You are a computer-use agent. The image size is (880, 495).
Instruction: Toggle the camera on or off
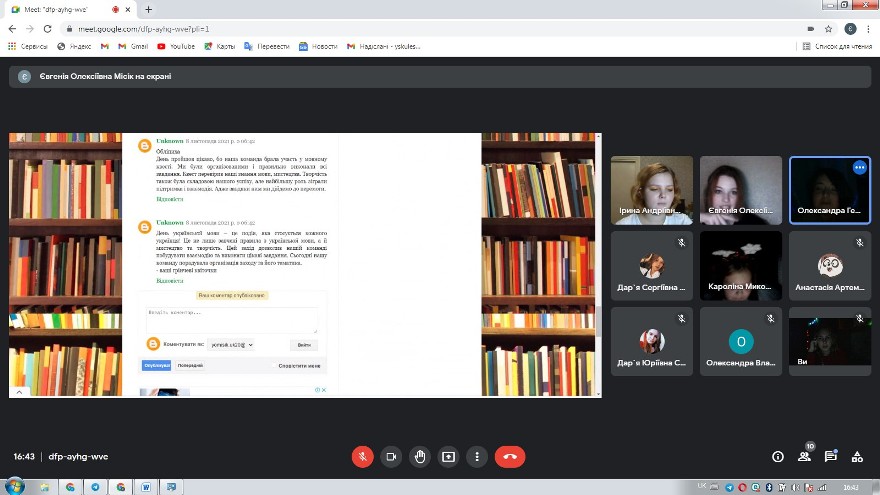pos(391,456)
